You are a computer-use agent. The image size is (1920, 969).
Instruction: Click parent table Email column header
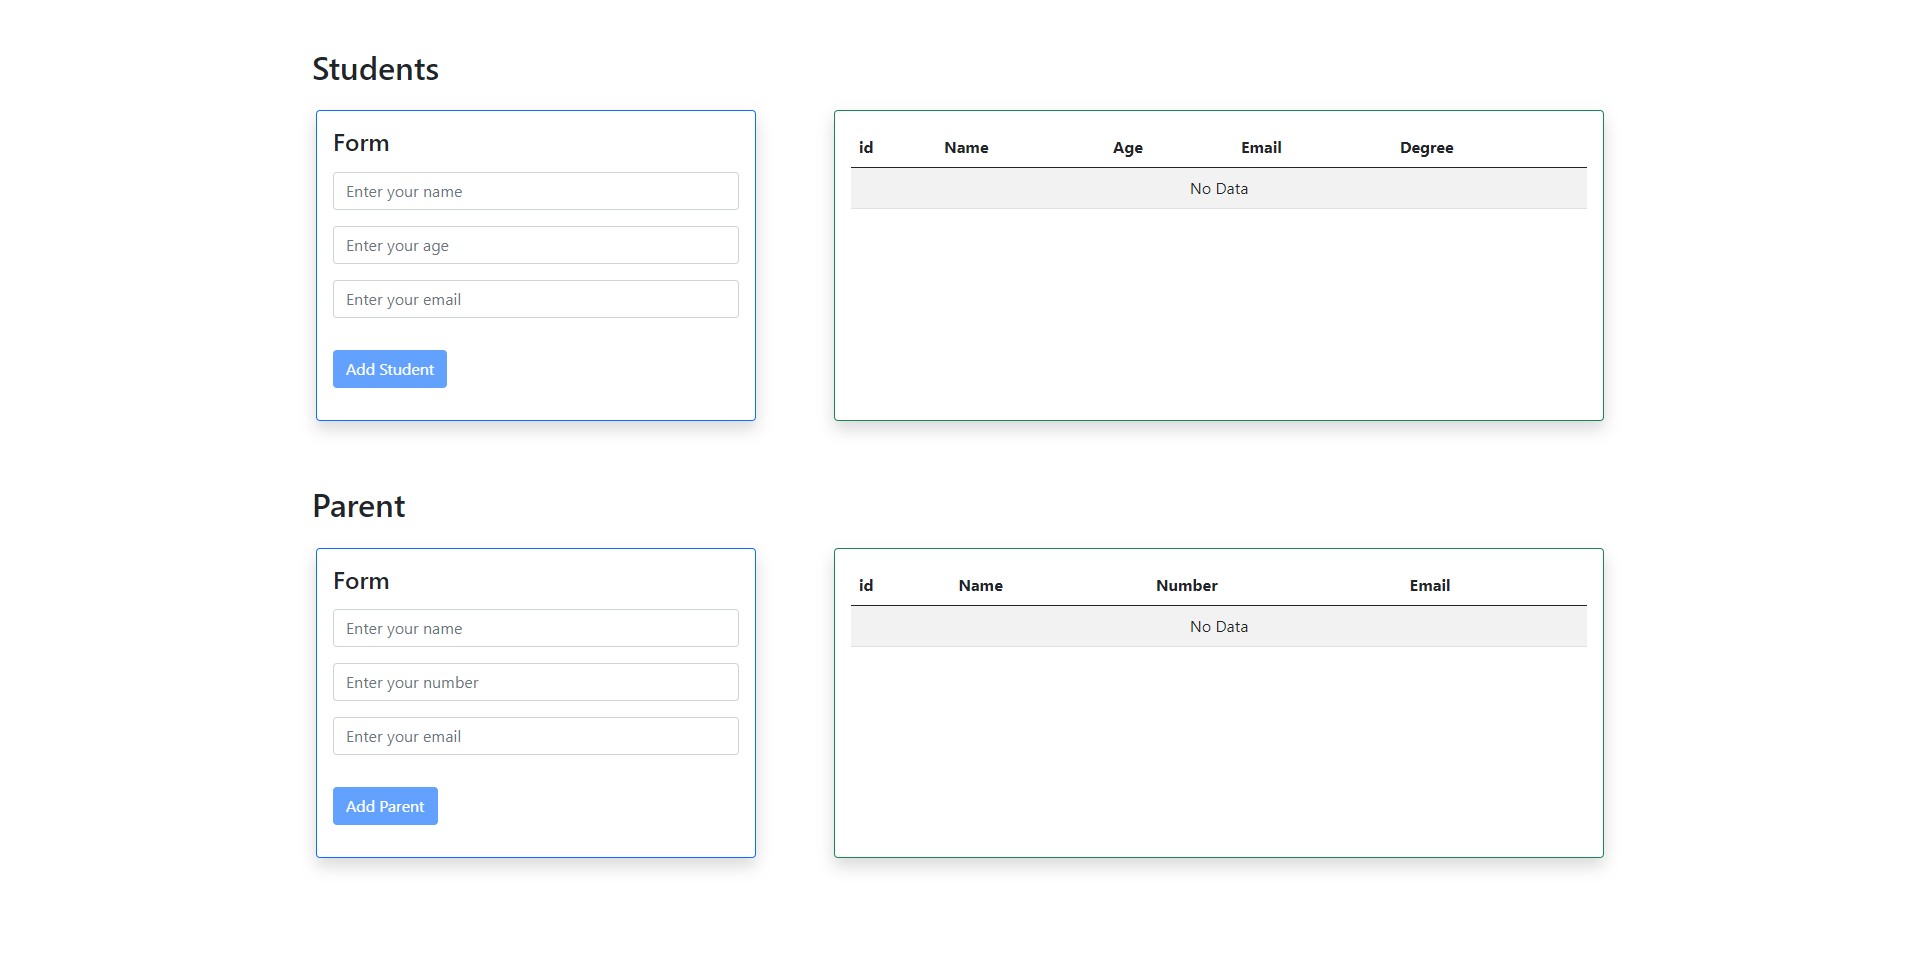click(x=1429, y=586)
